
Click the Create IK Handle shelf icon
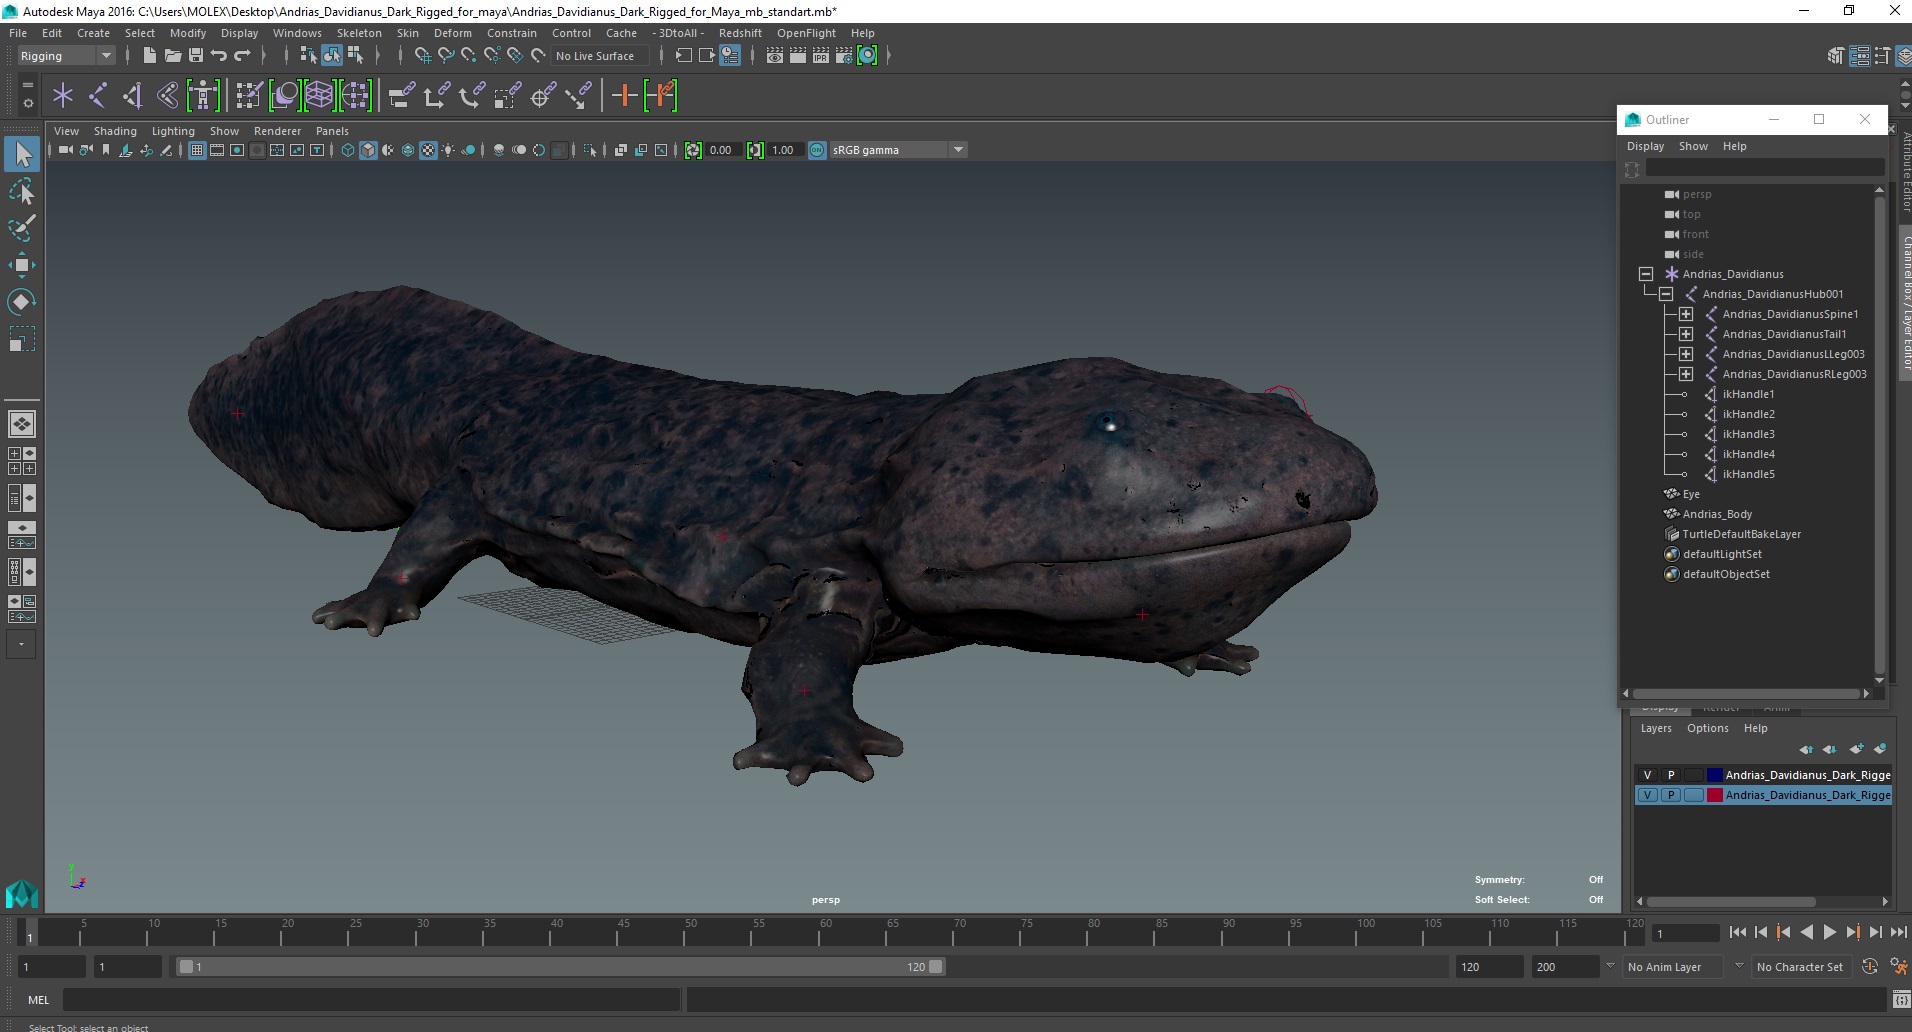[x=132, y=96]
